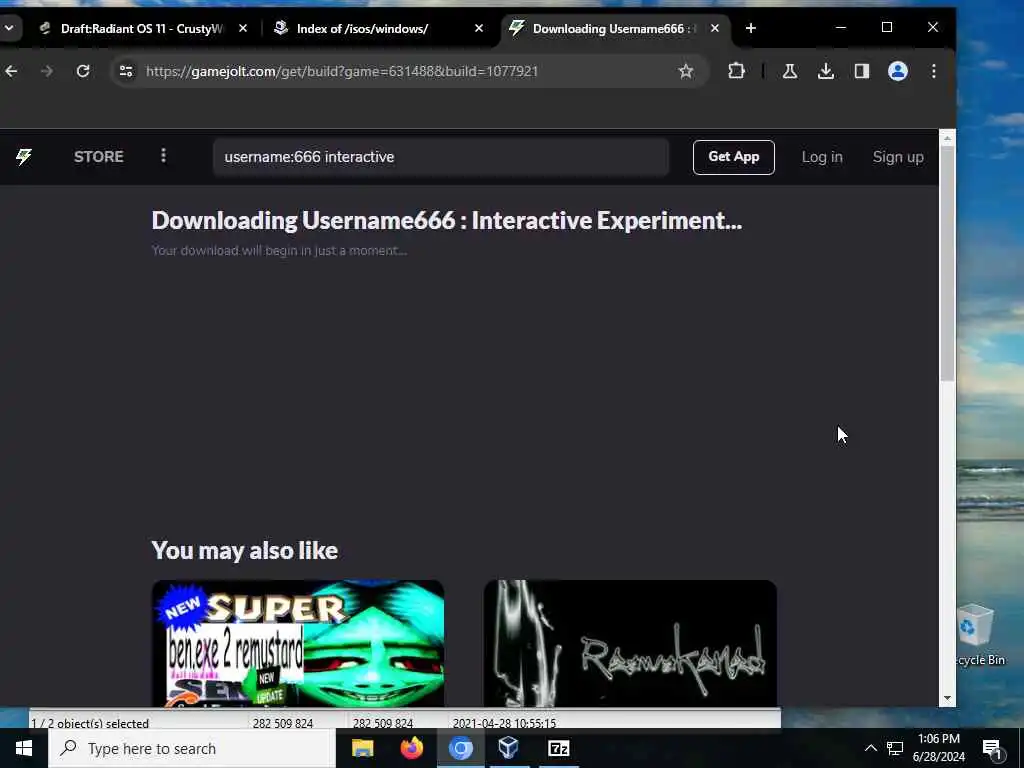Expand the tab search dropdown arrow
The image size is (1024, 768).
(x=9, y=28)
